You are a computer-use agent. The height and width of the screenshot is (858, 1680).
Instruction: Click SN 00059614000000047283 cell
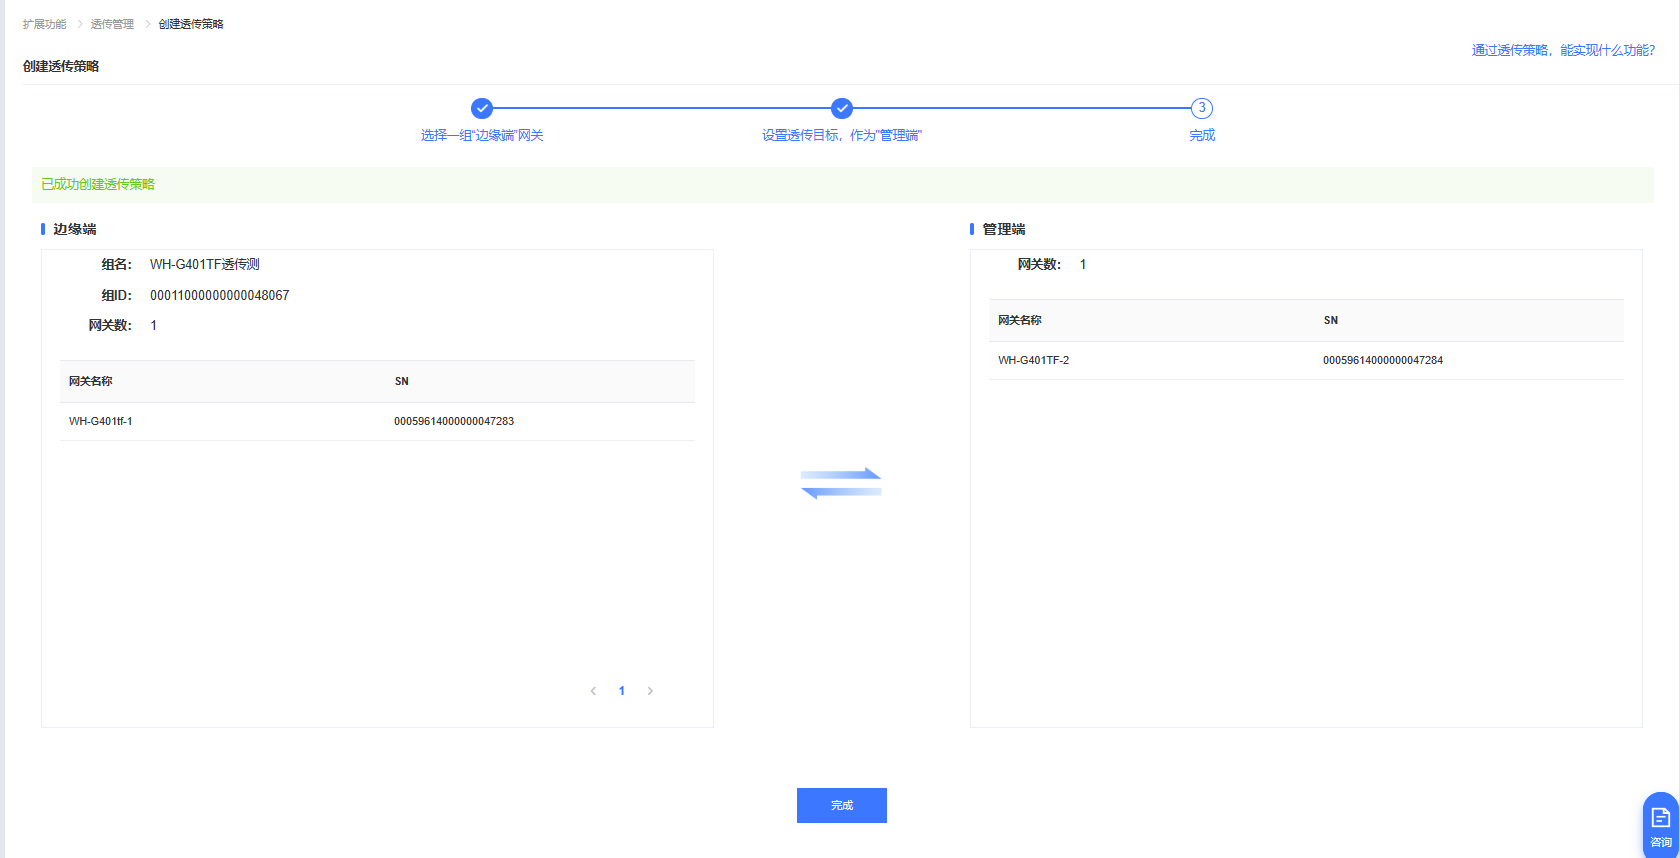tap(454, 421)
